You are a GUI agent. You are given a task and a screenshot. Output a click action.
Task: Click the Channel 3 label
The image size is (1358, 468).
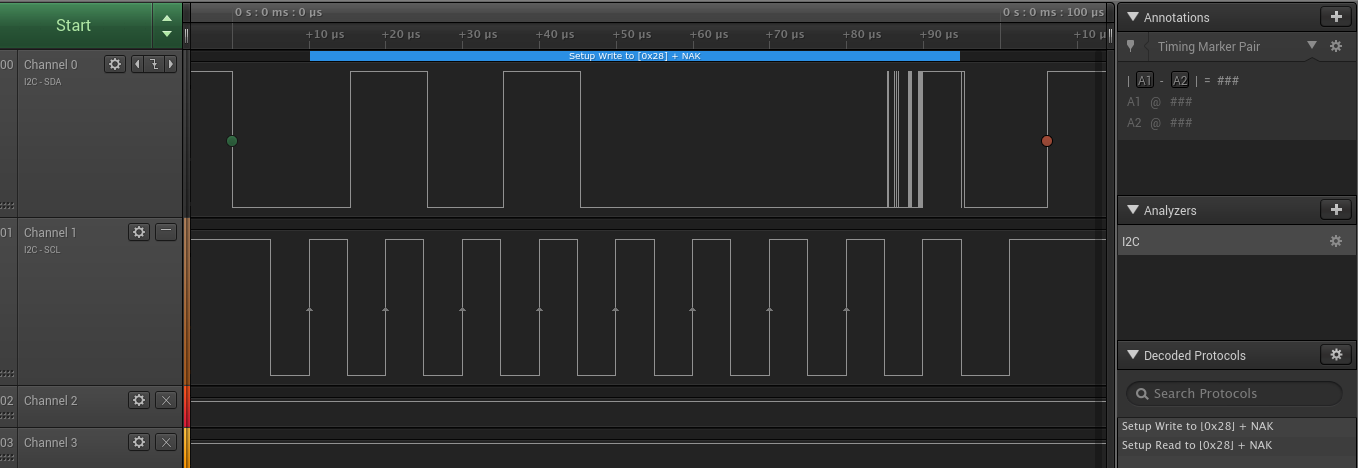coord(50,442)
